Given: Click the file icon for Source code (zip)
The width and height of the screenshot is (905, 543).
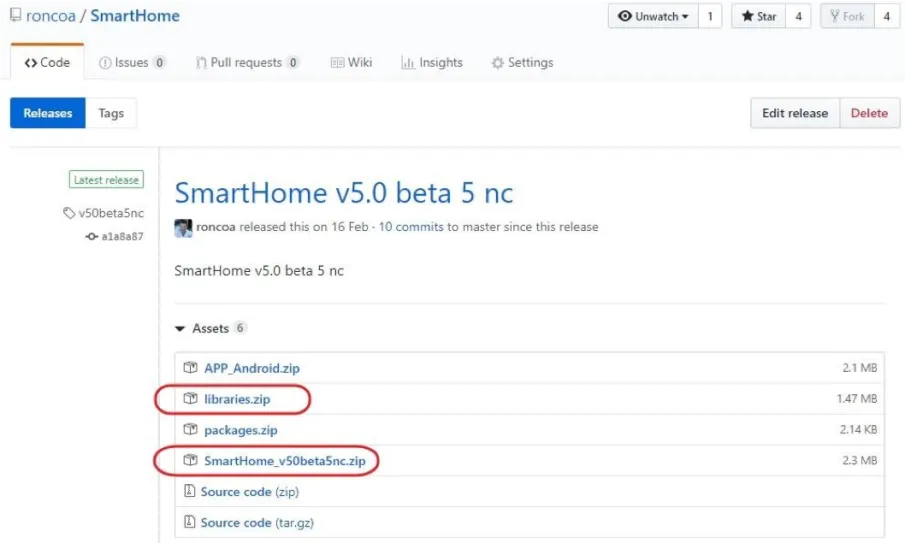Looking at the screenshot, I should pos(189,491).
